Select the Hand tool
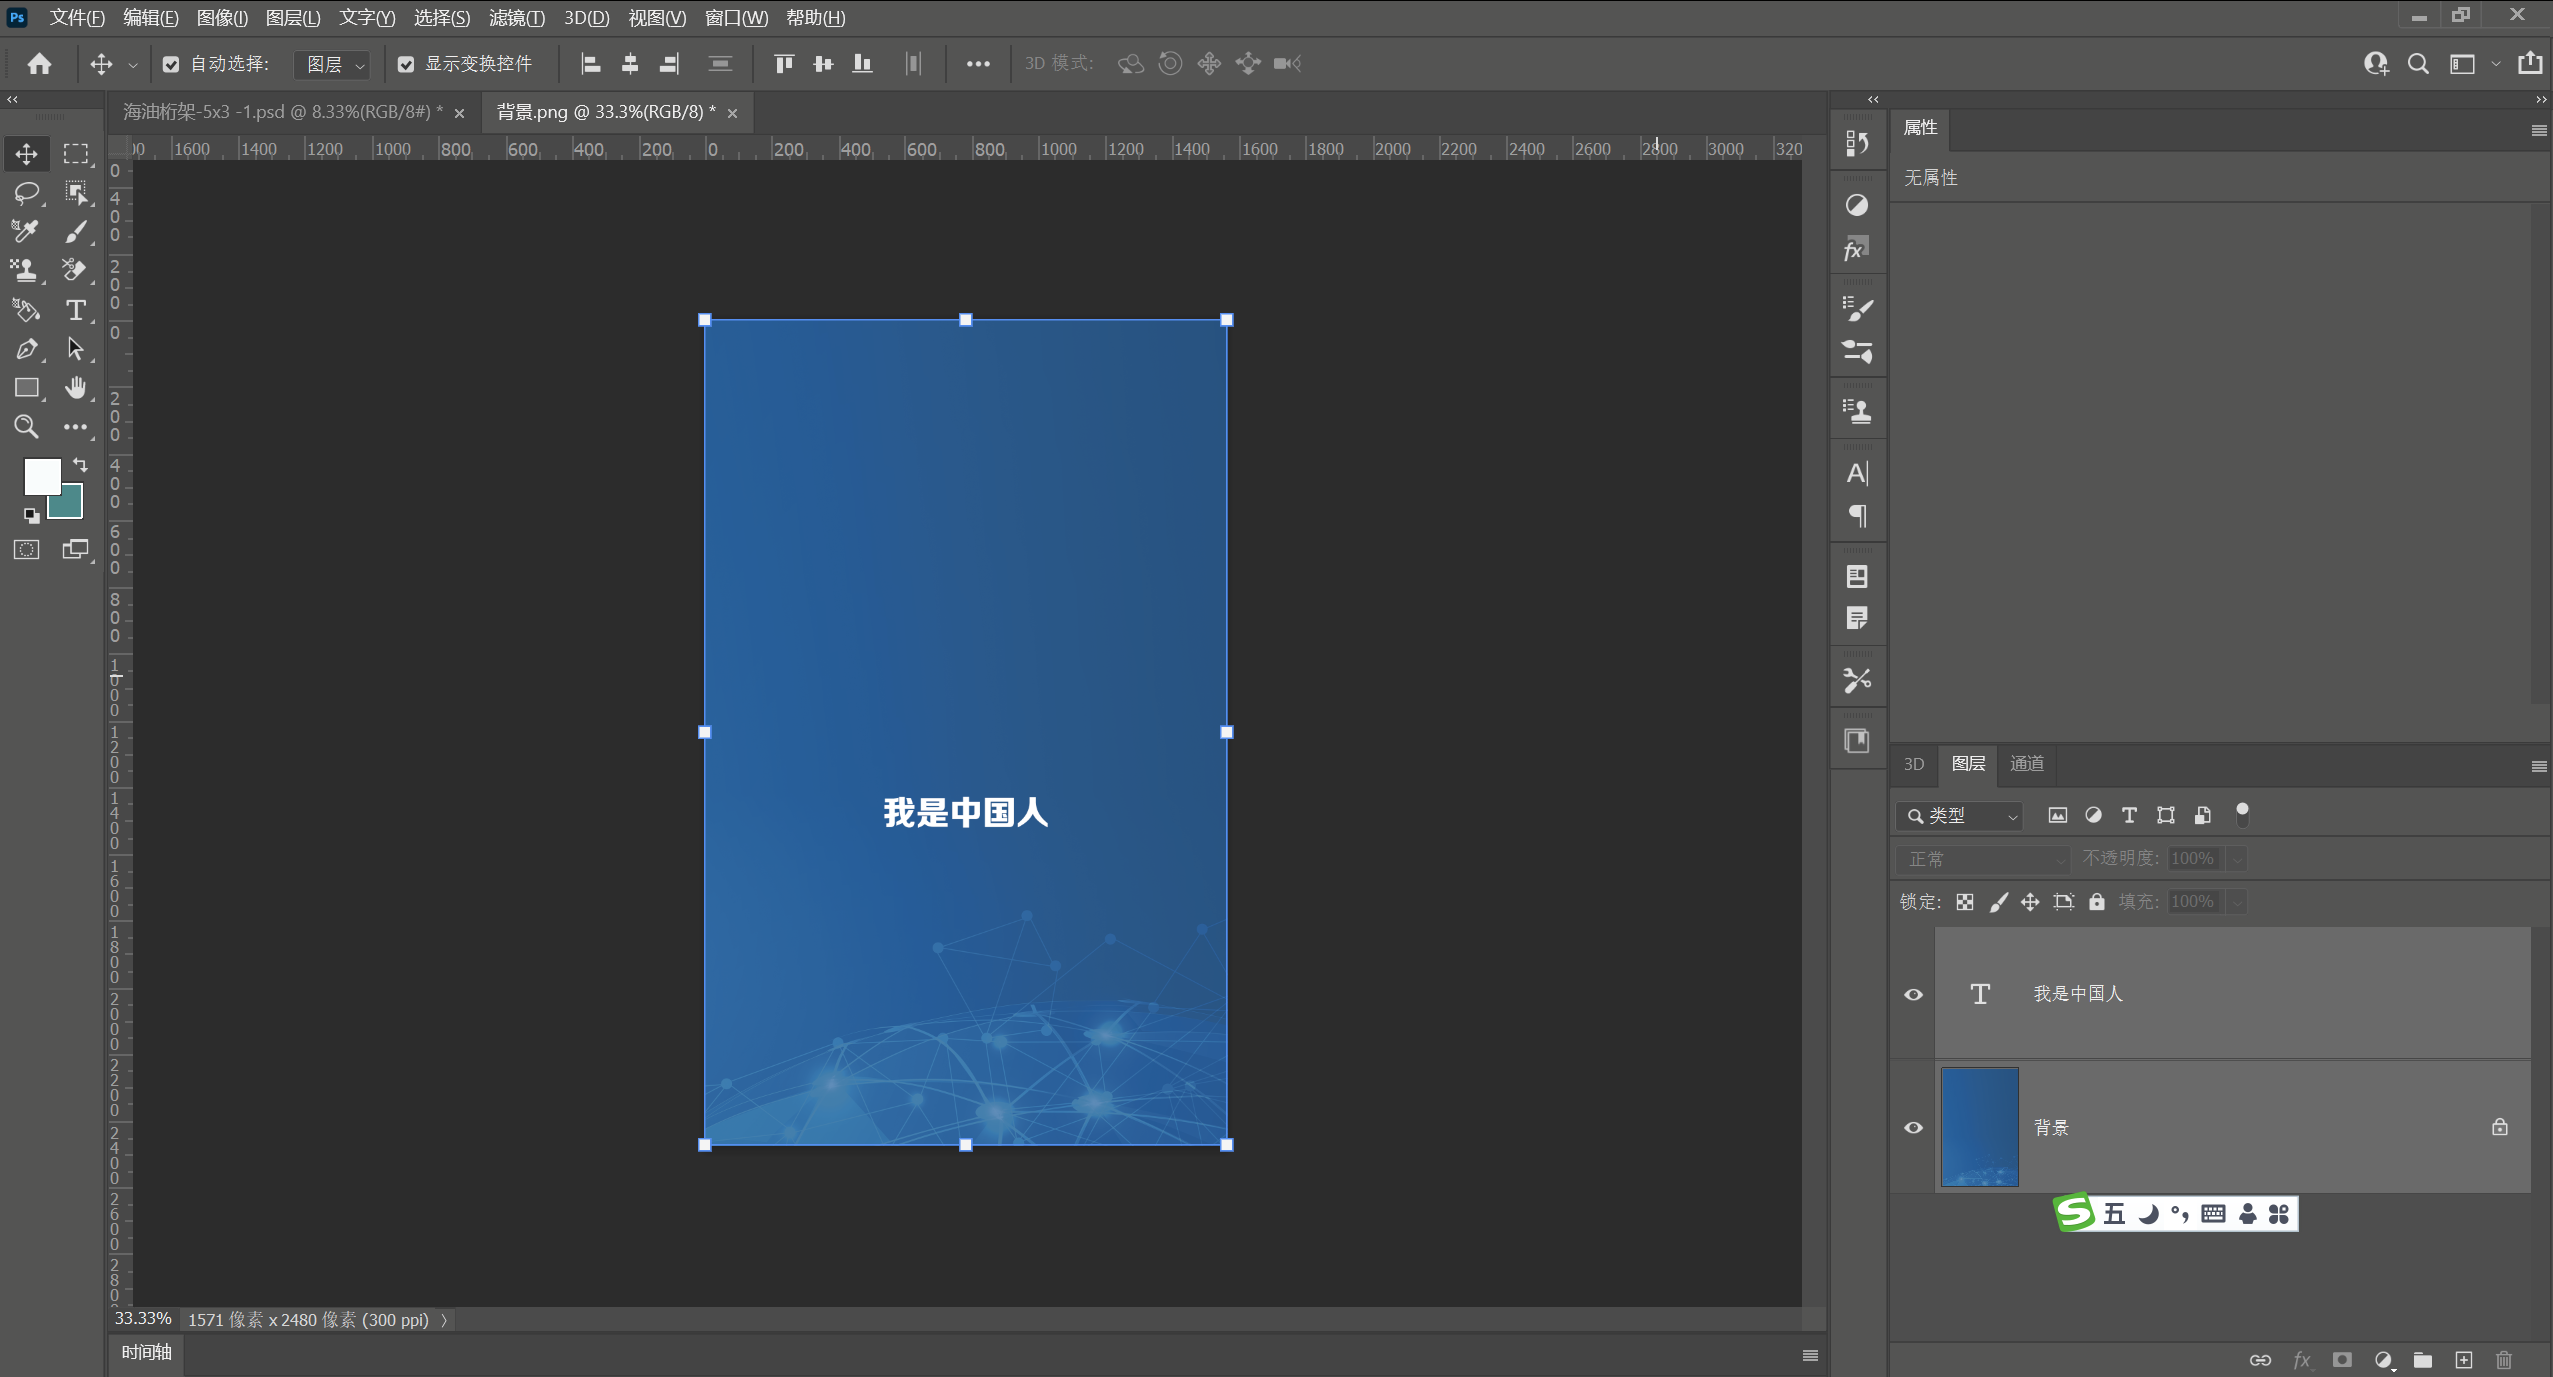The image size is (2553, 1377). [75, 388]
